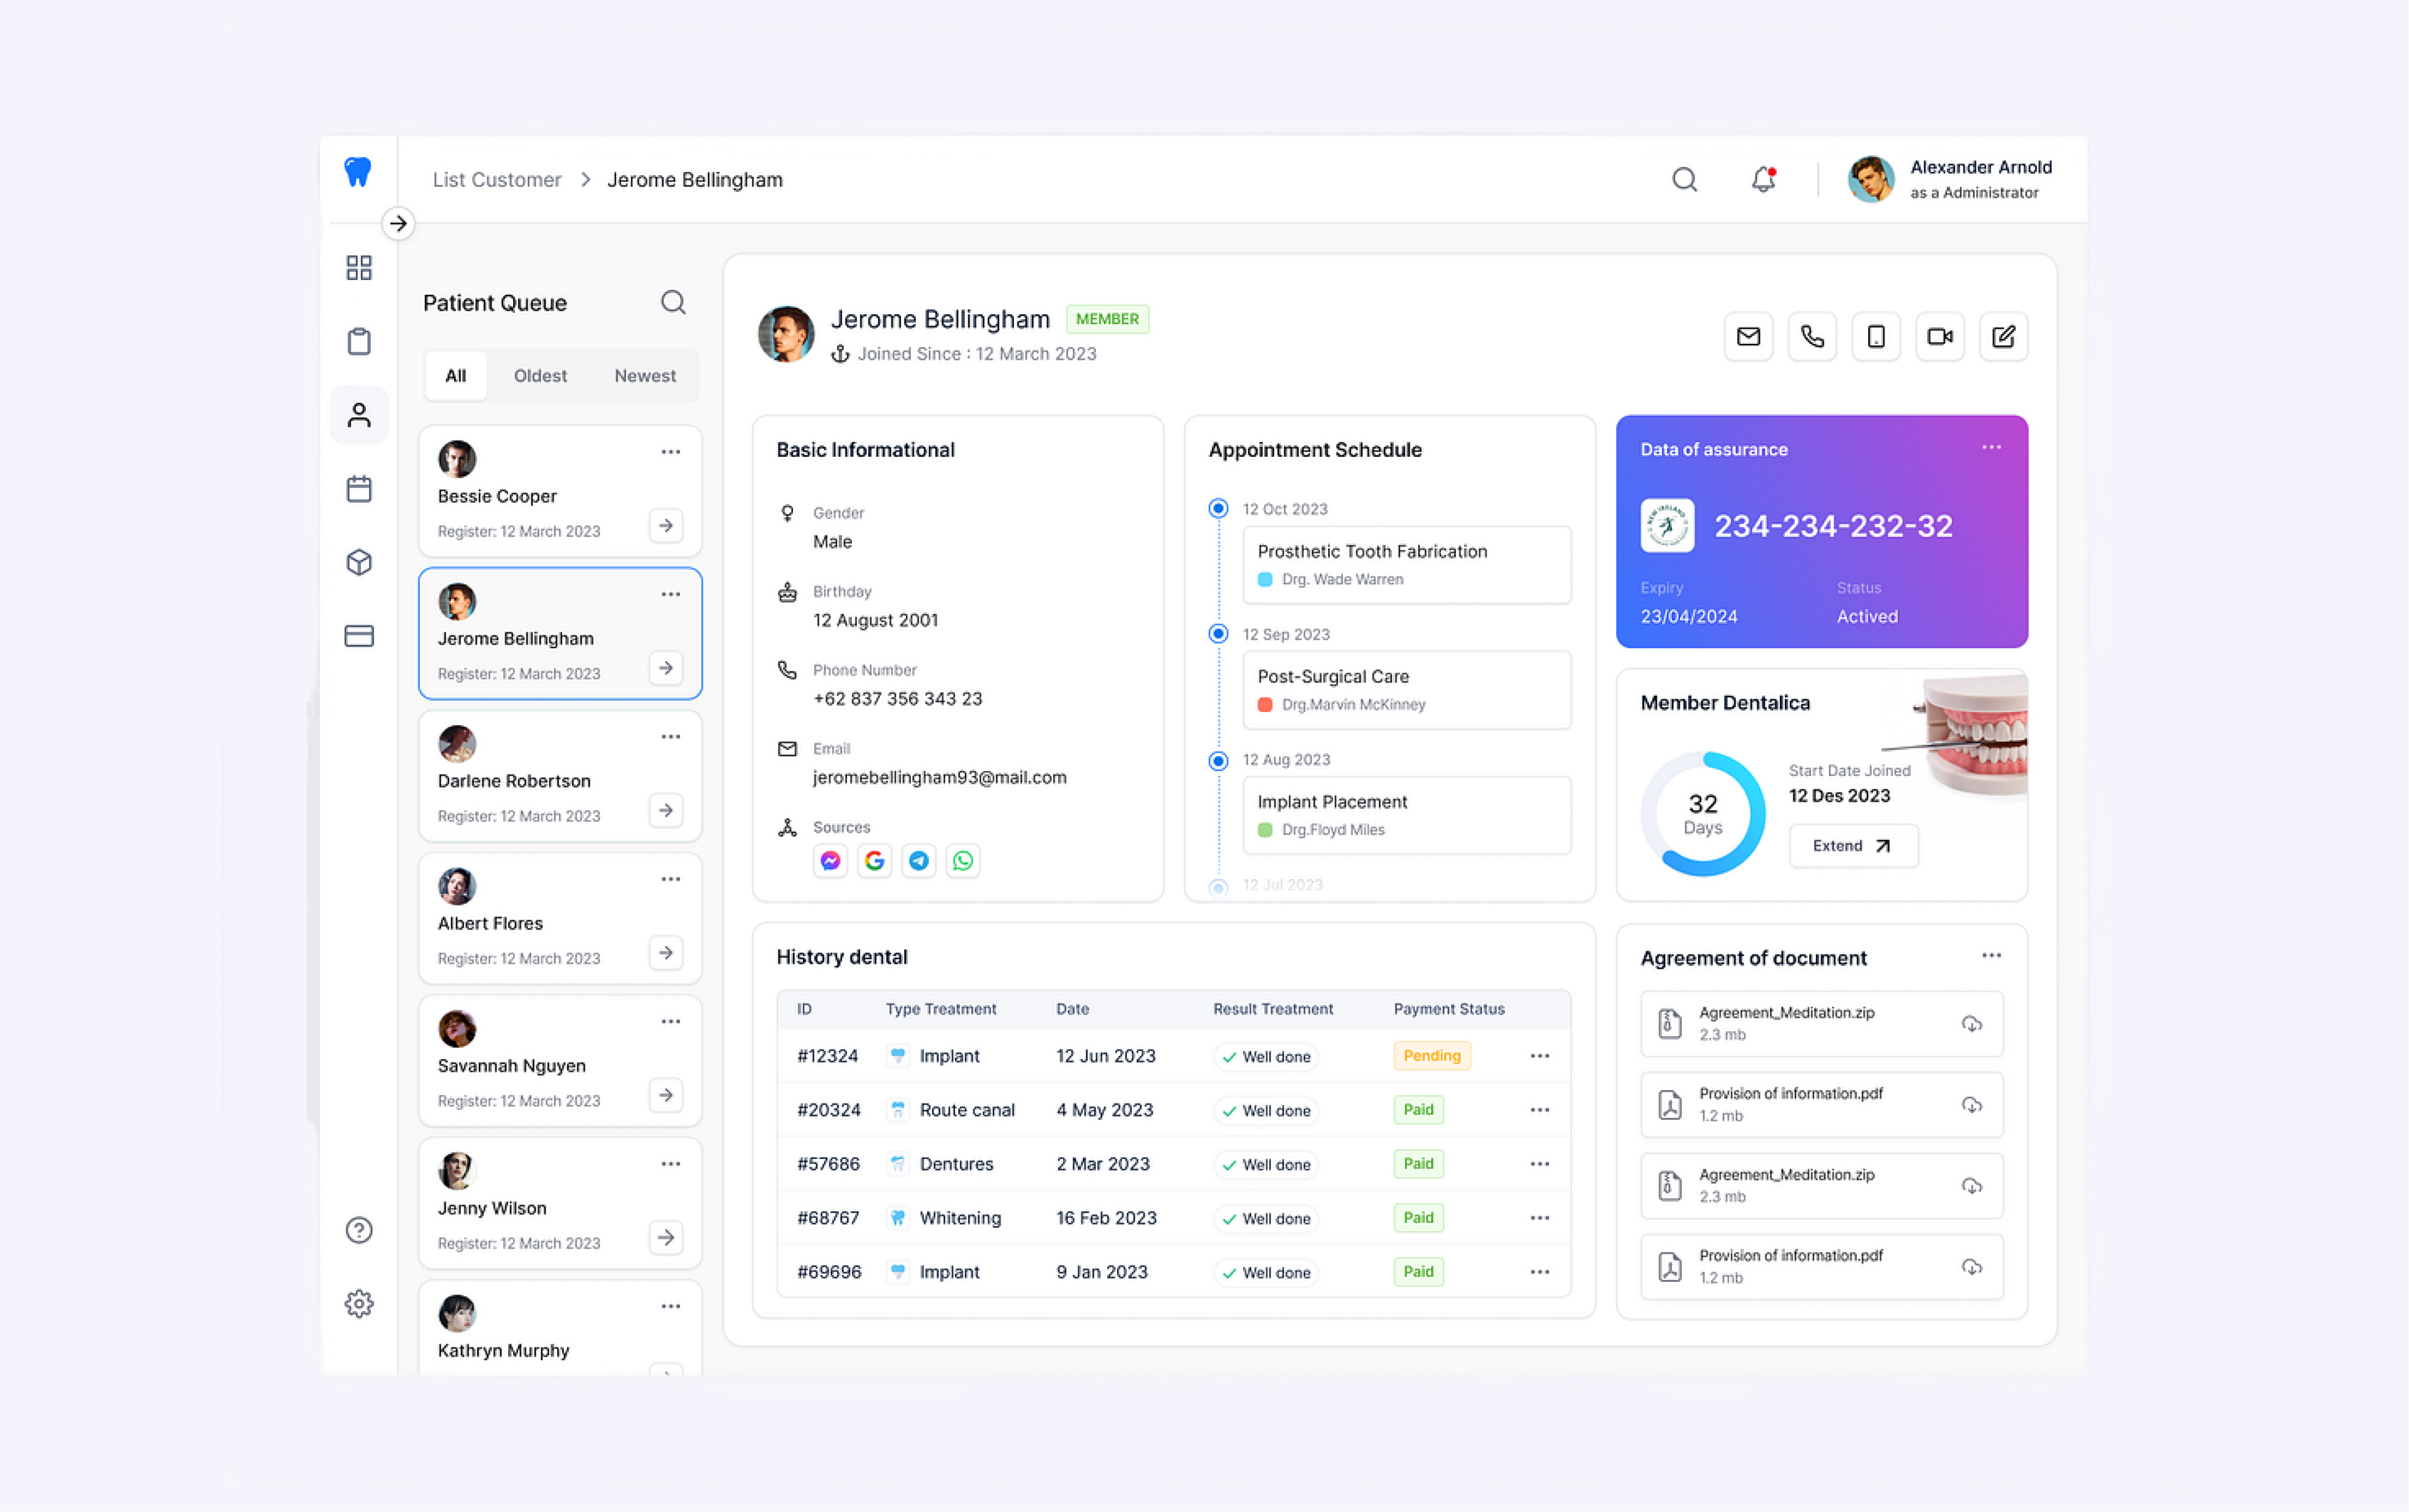This screenshot has width=2409, height=1512.
Task: Open the settings gear icon in sidebar
Action: pos(359,1303)
